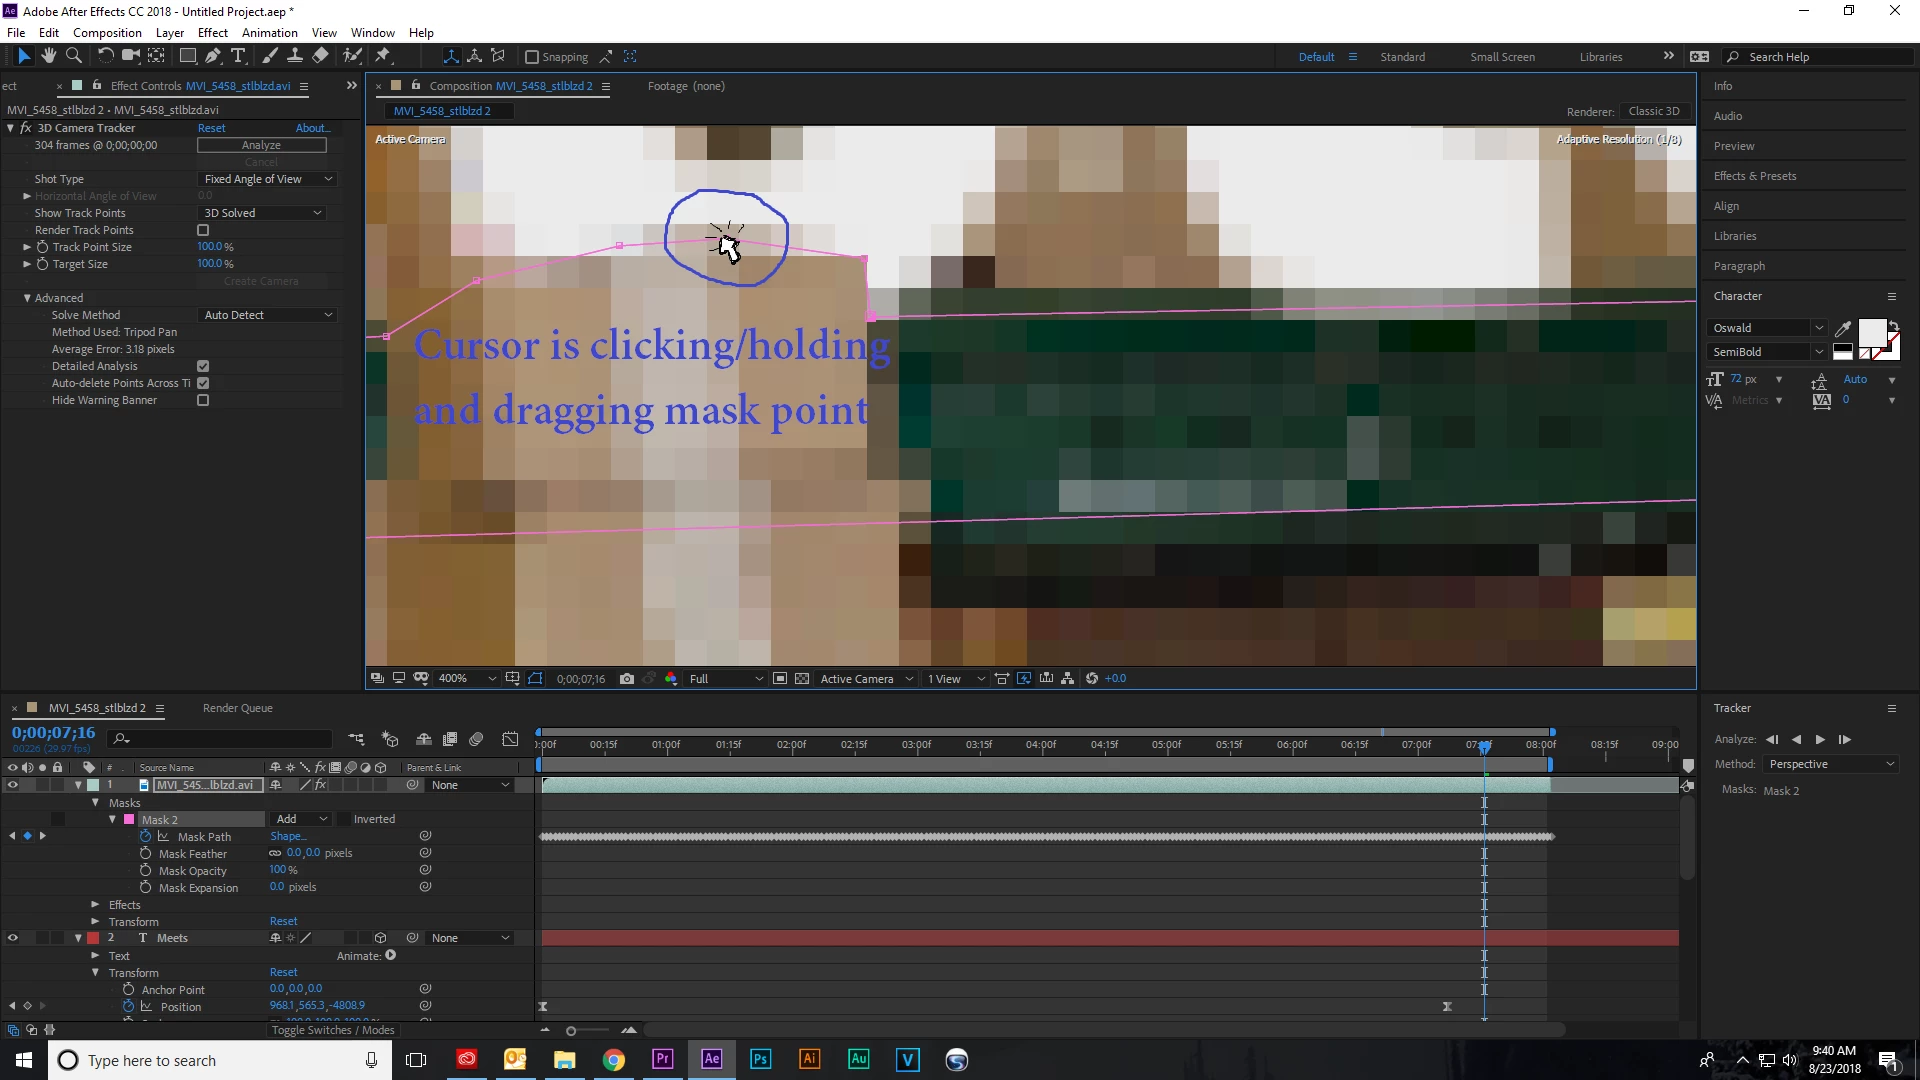Select the Zoom tool magnifier
1920x1080 pixels.
tap(73, 56)
